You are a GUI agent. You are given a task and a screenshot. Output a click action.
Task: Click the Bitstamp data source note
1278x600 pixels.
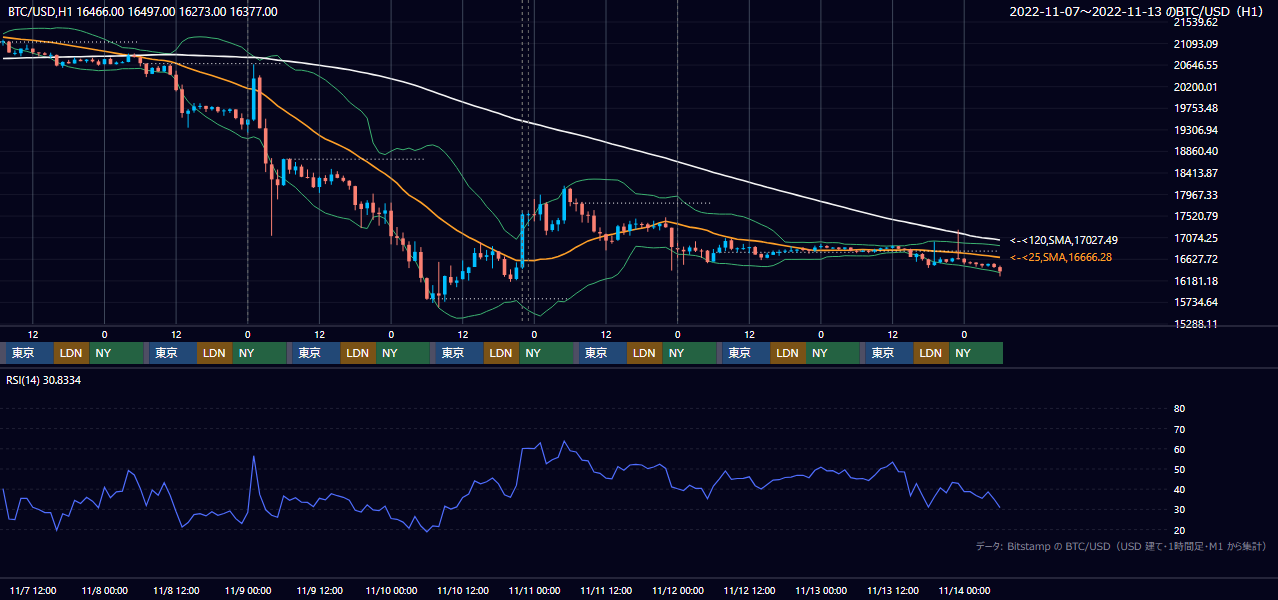[1121, 546]
